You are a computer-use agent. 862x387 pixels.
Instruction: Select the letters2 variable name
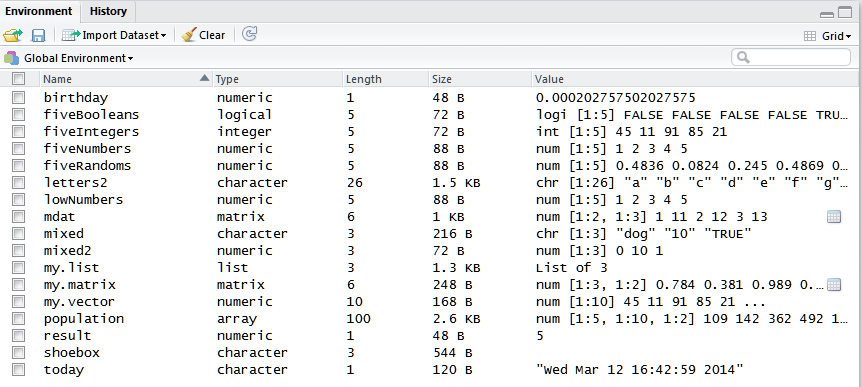tap(76, 183)
